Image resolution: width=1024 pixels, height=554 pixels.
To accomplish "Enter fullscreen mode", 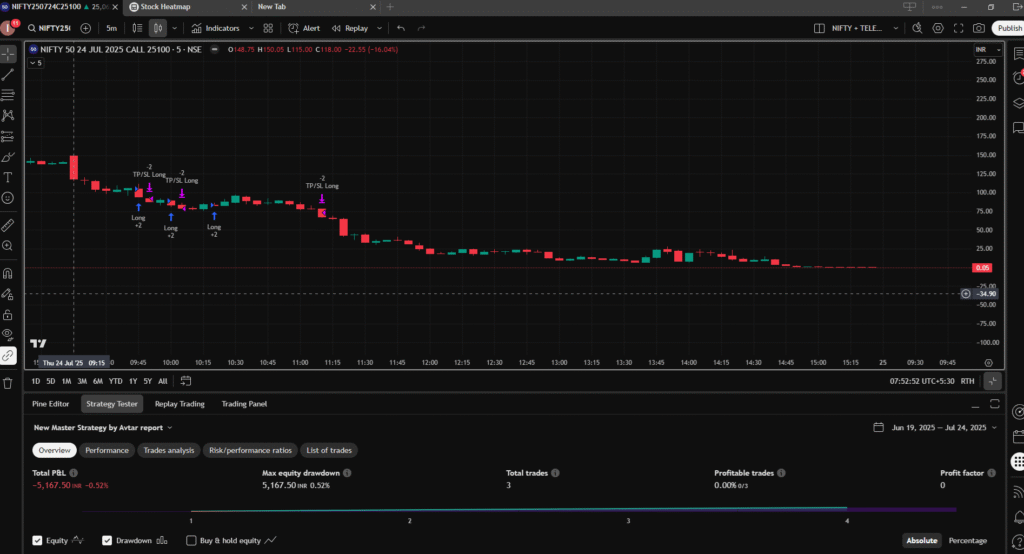I will click(x=959, y=28).
